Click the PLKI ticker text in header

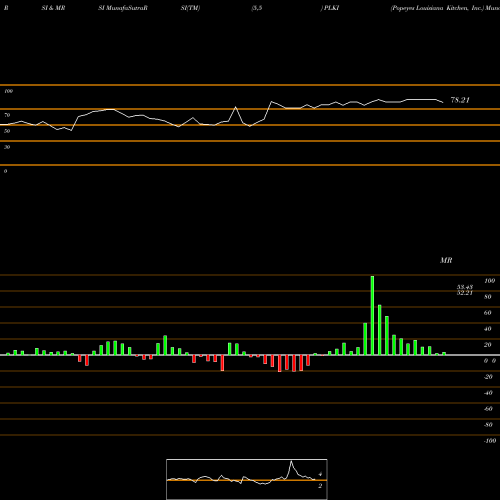[x=331, y=8]
